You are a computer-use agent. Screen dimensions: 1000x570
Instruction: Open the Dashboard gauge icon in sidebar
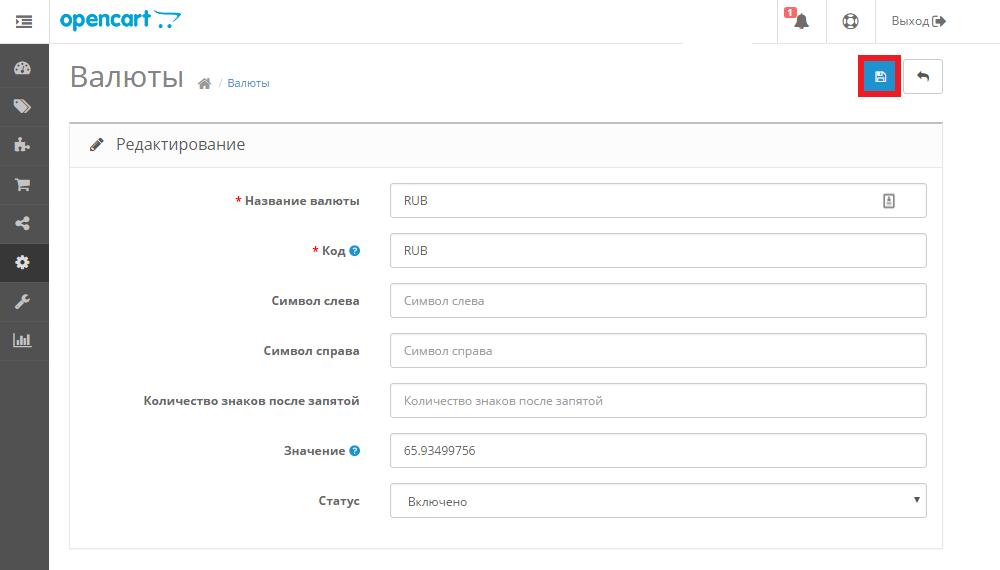coord(23,69)
